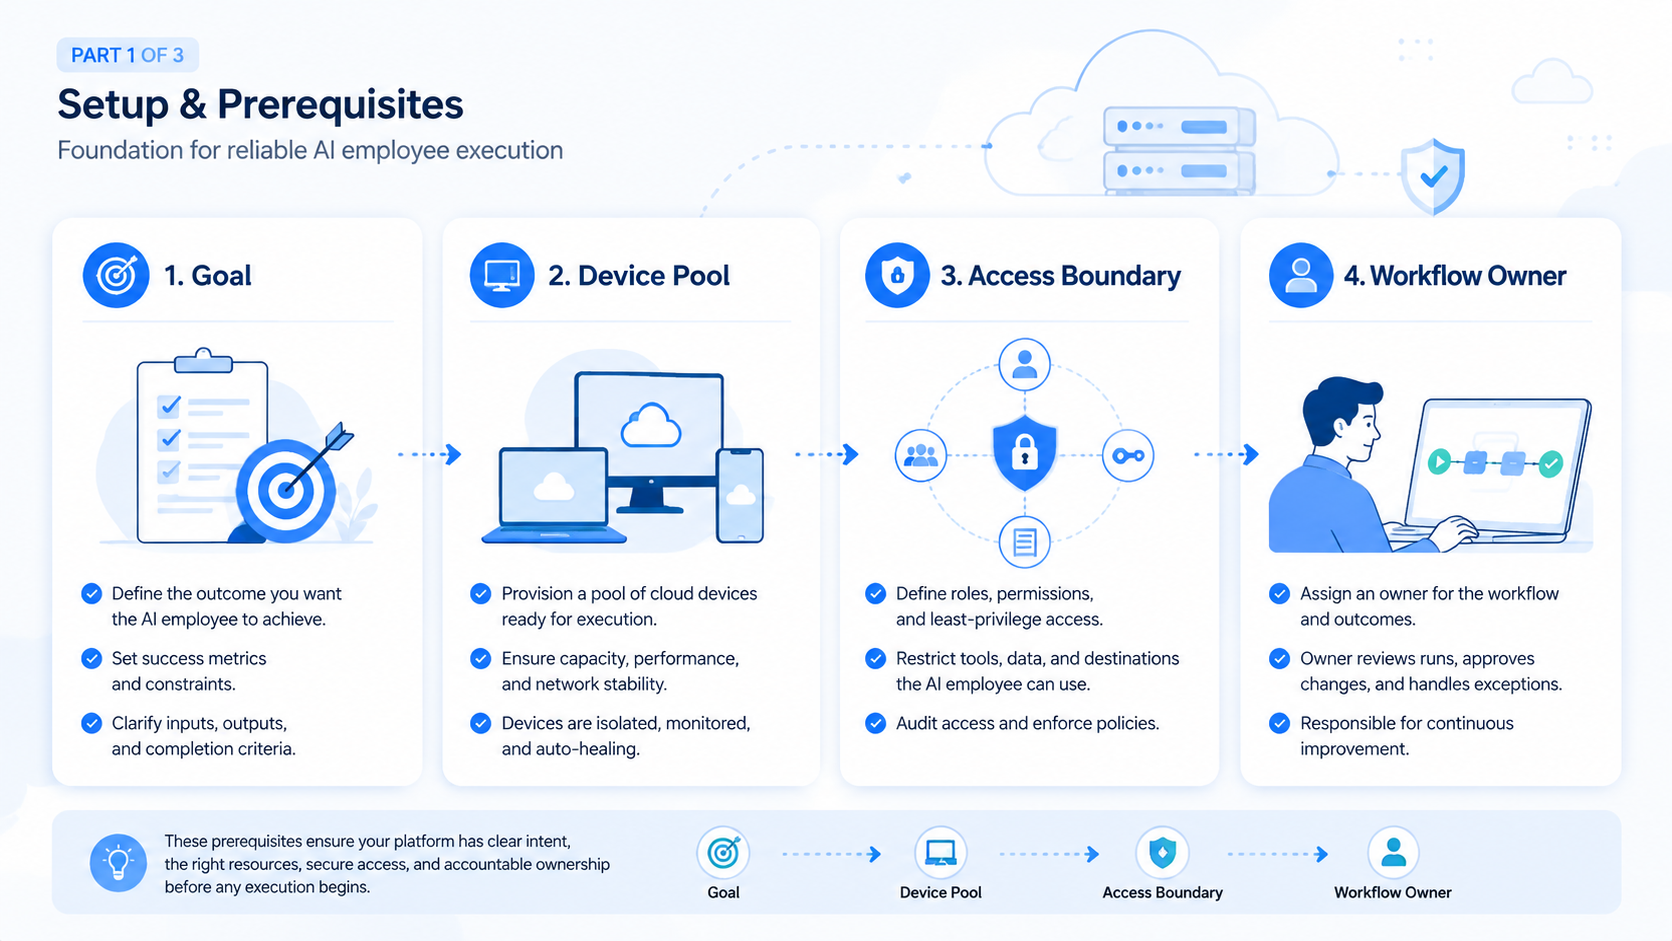The image size is (1672, 941).
Task: Click the lightbulb icon in the bottom banner
Action: coord(118,862)
